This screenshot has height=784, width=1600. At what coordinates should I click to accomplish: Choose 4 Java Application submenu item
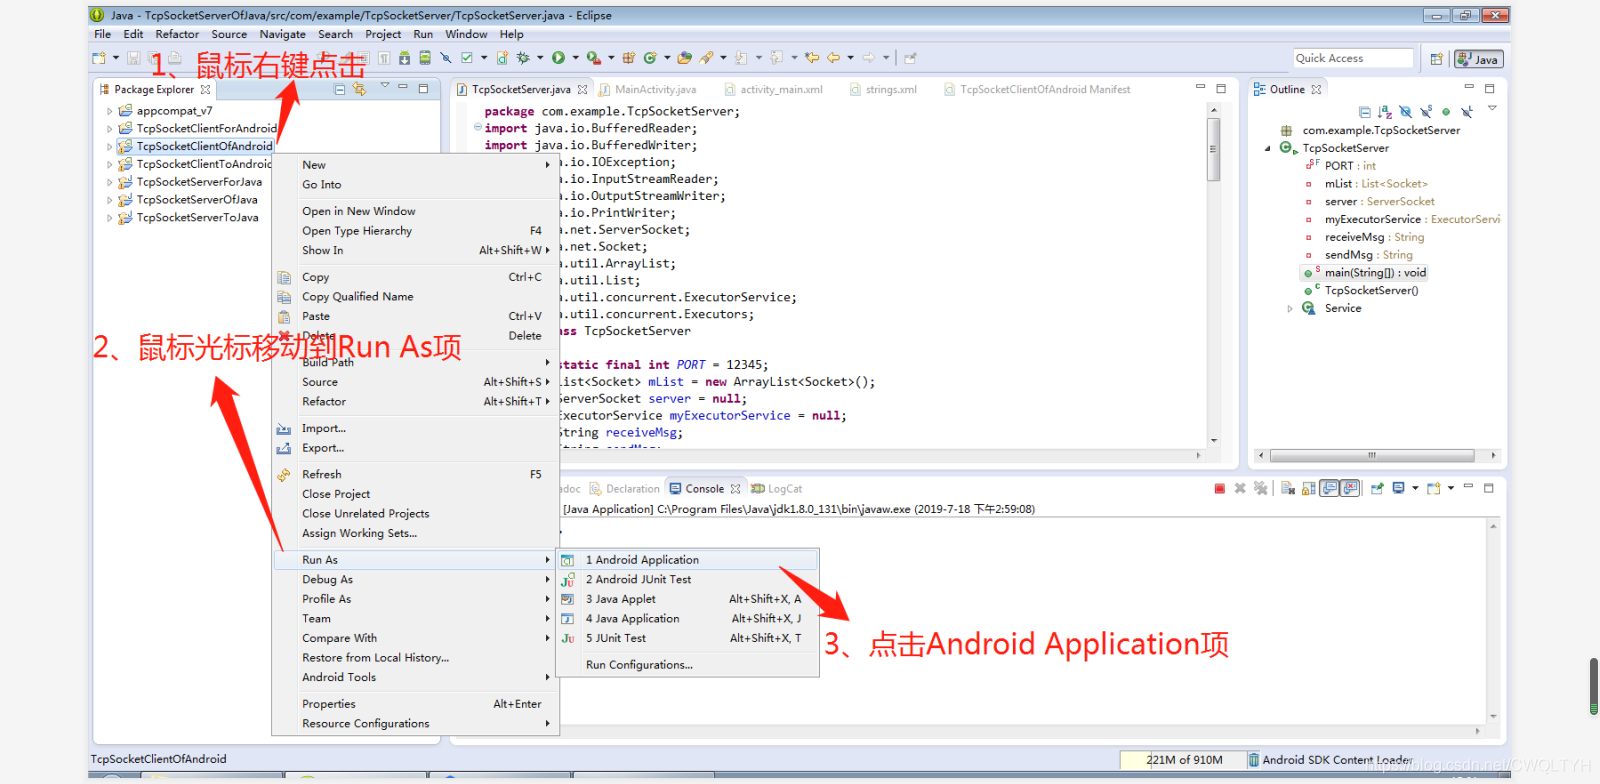pyautogui.click(x=688, y=619)
